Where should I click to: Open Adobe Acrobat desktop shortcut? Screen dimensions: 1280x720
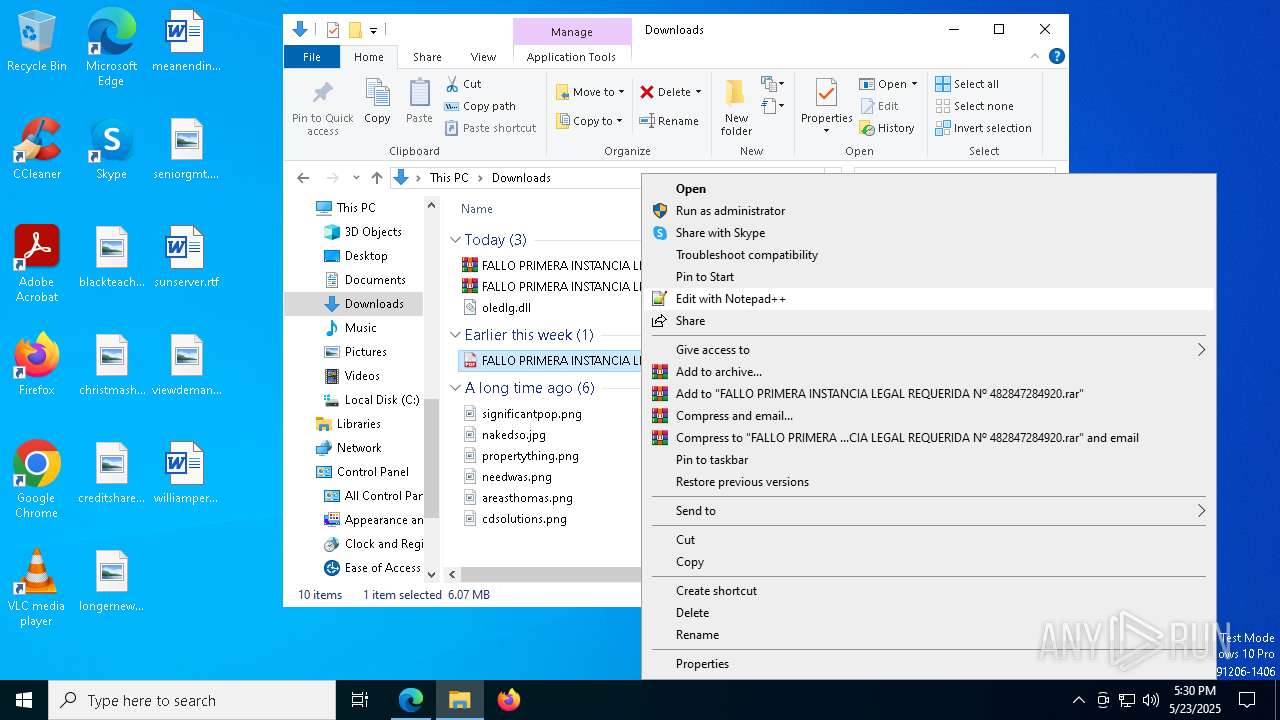(x=37, y=264)
